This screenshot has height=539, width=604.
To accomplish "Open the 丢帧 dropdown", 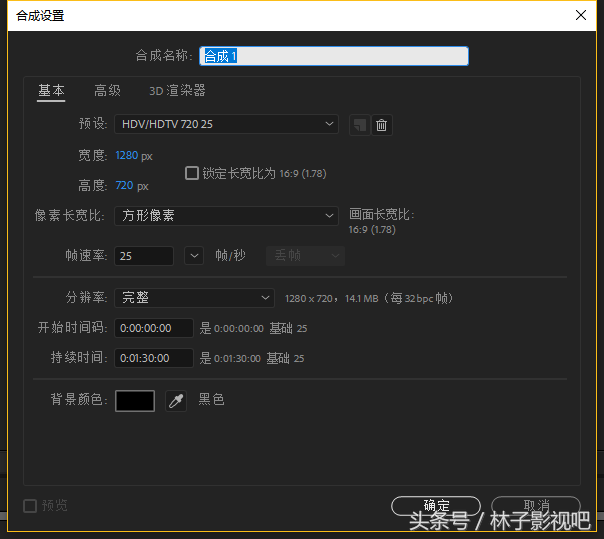I will point(305,255).
